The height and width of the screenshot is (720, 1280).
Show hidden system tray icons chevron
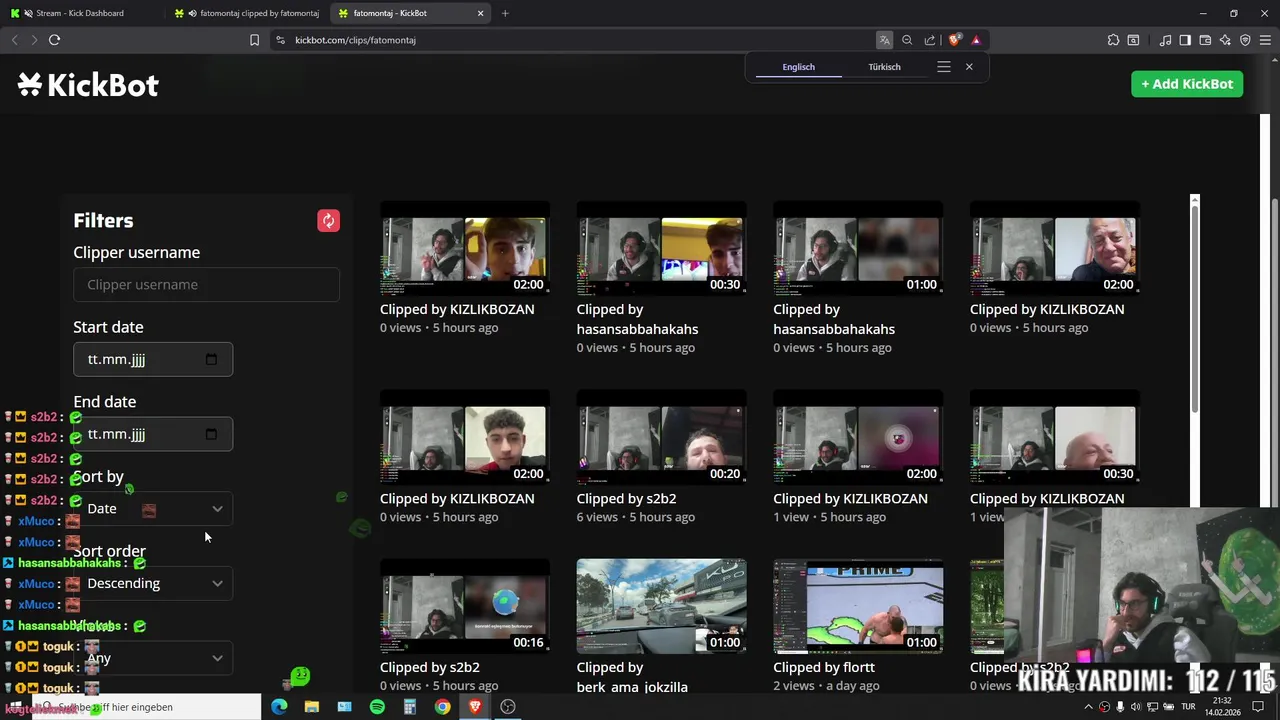[x=1089, y=707]
